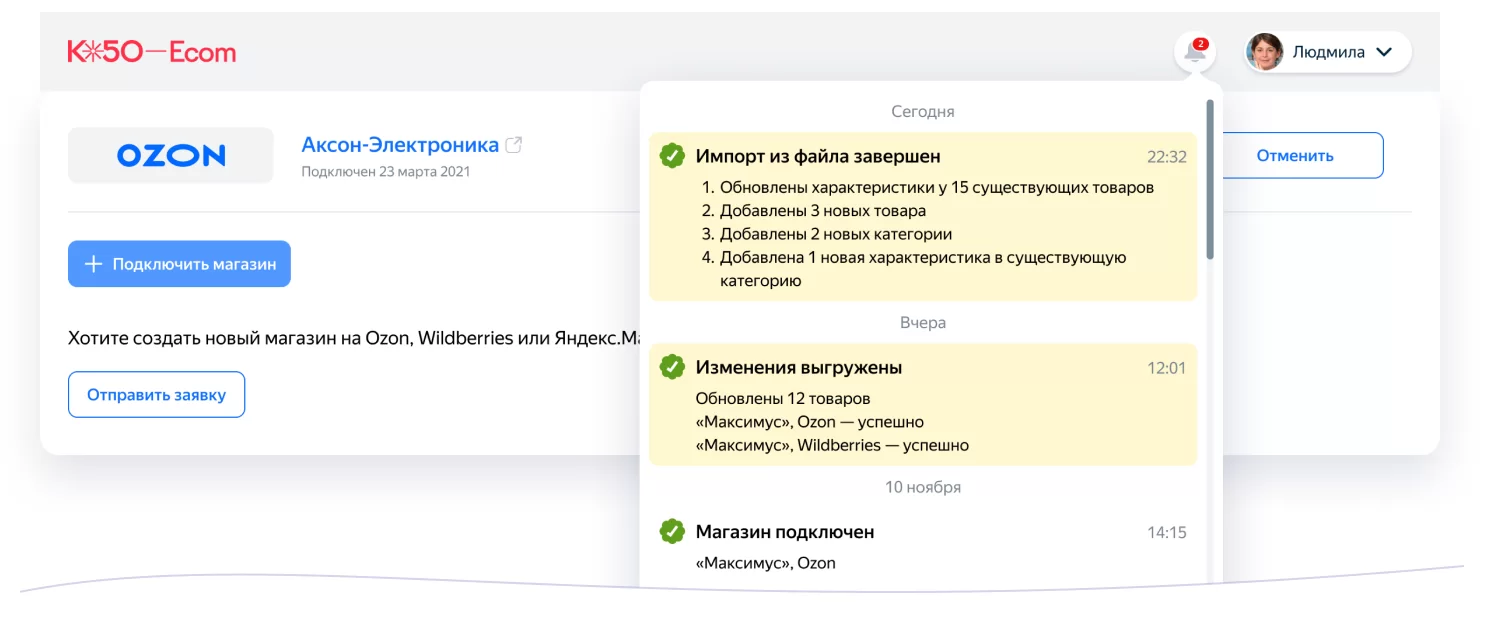This screenshot has width=1508, height=642.
Task: Click «Подключить магазин» button
Action: pos(179,263)
